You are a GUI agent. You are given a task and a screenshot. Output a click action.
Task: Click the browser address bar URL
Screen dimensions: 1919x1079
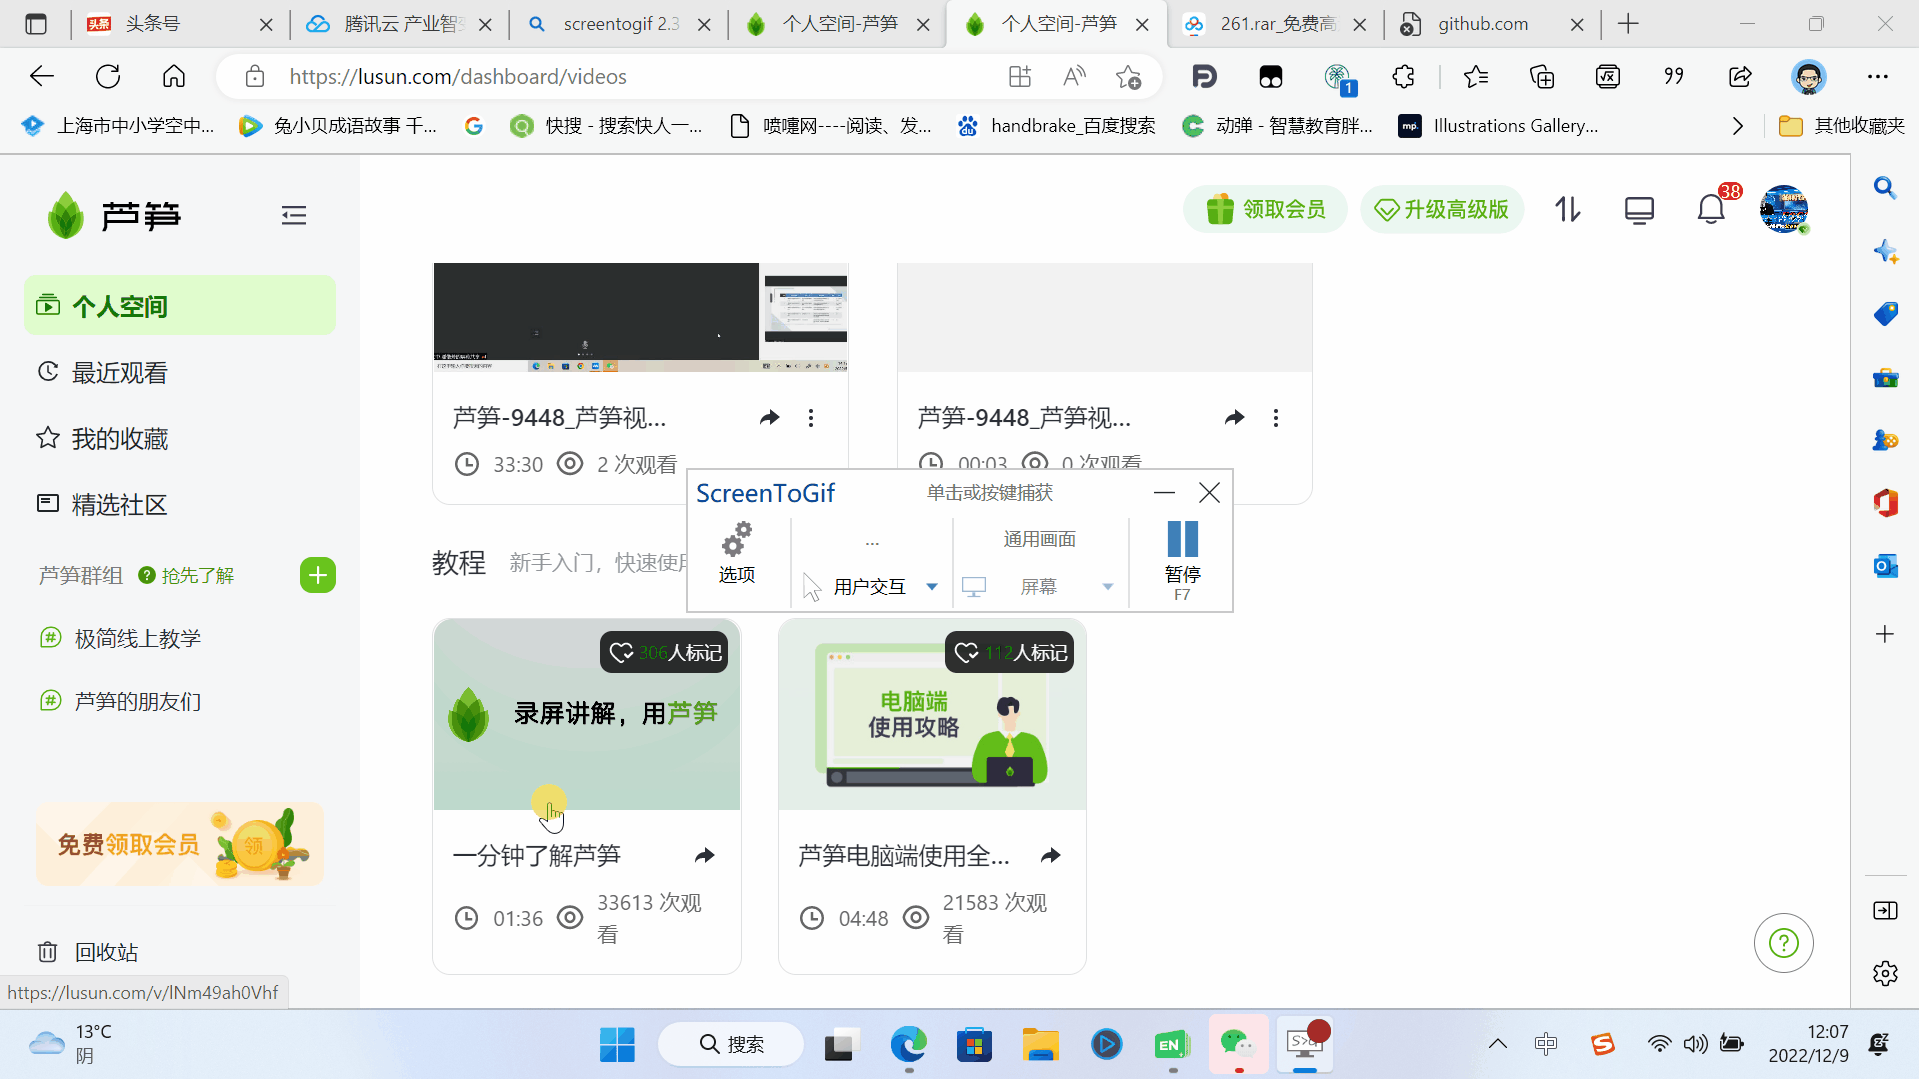point(458,76)
